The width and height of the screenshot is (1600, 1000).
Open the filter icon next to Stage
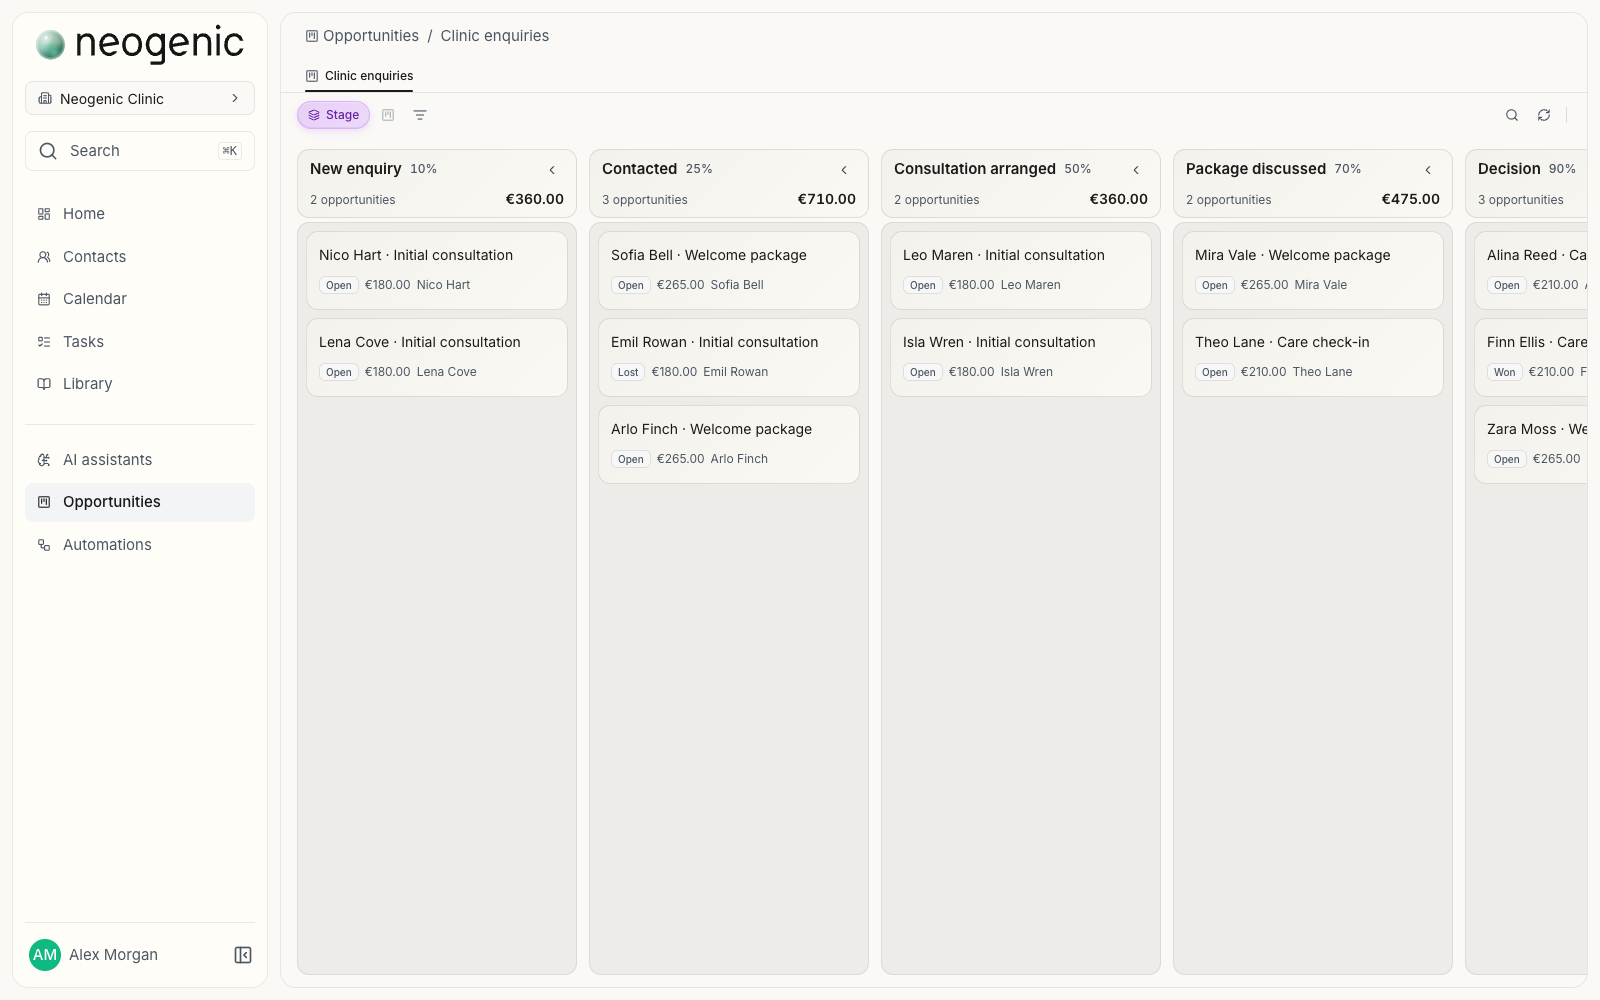click(x=420, y=115)
